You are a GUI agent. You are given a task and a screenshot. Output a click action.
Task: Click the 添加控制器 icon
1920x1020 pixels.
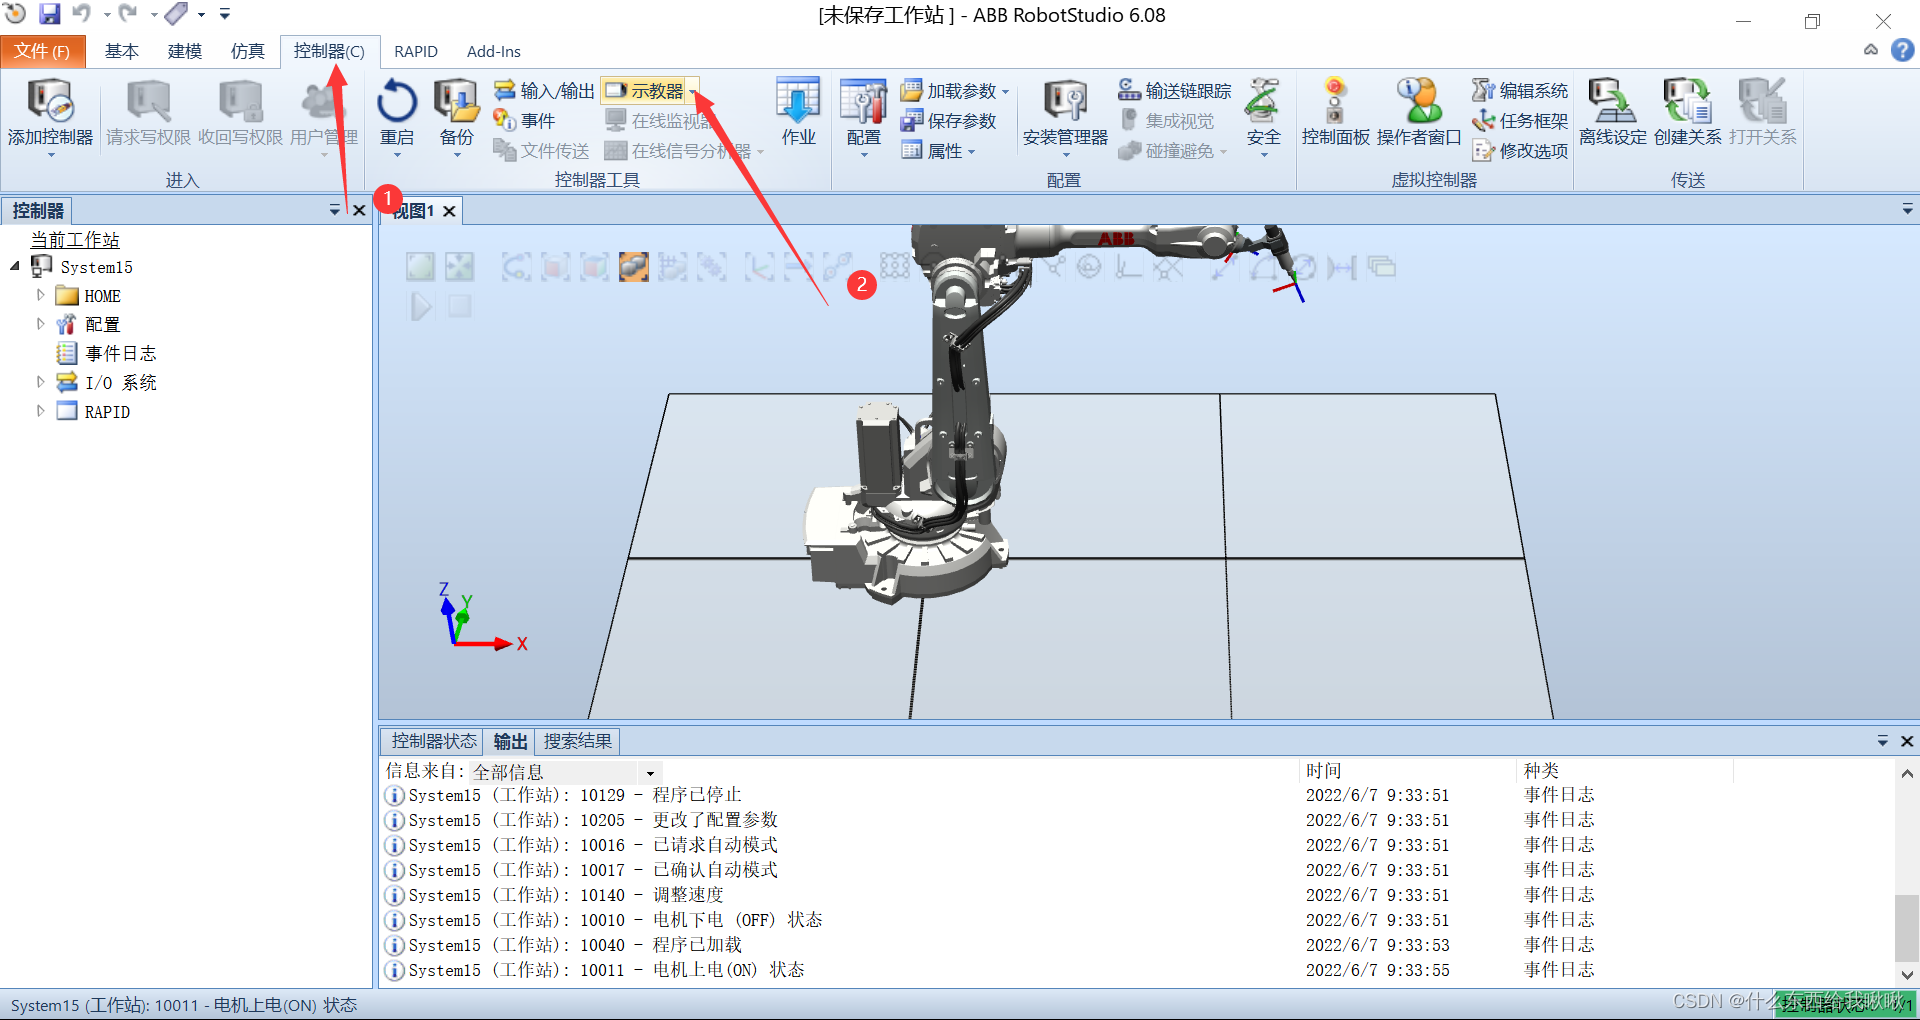click(x=50, y=113)
